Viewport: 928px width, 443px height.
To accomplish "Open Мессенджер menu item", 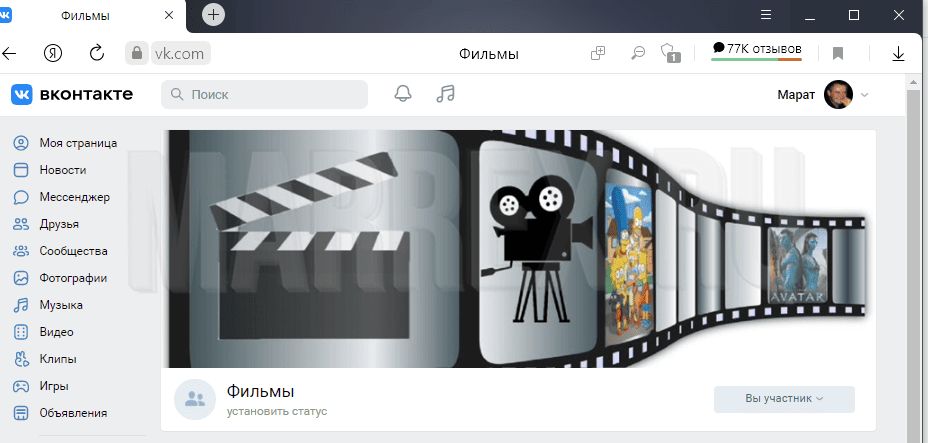I will [75, 197].
